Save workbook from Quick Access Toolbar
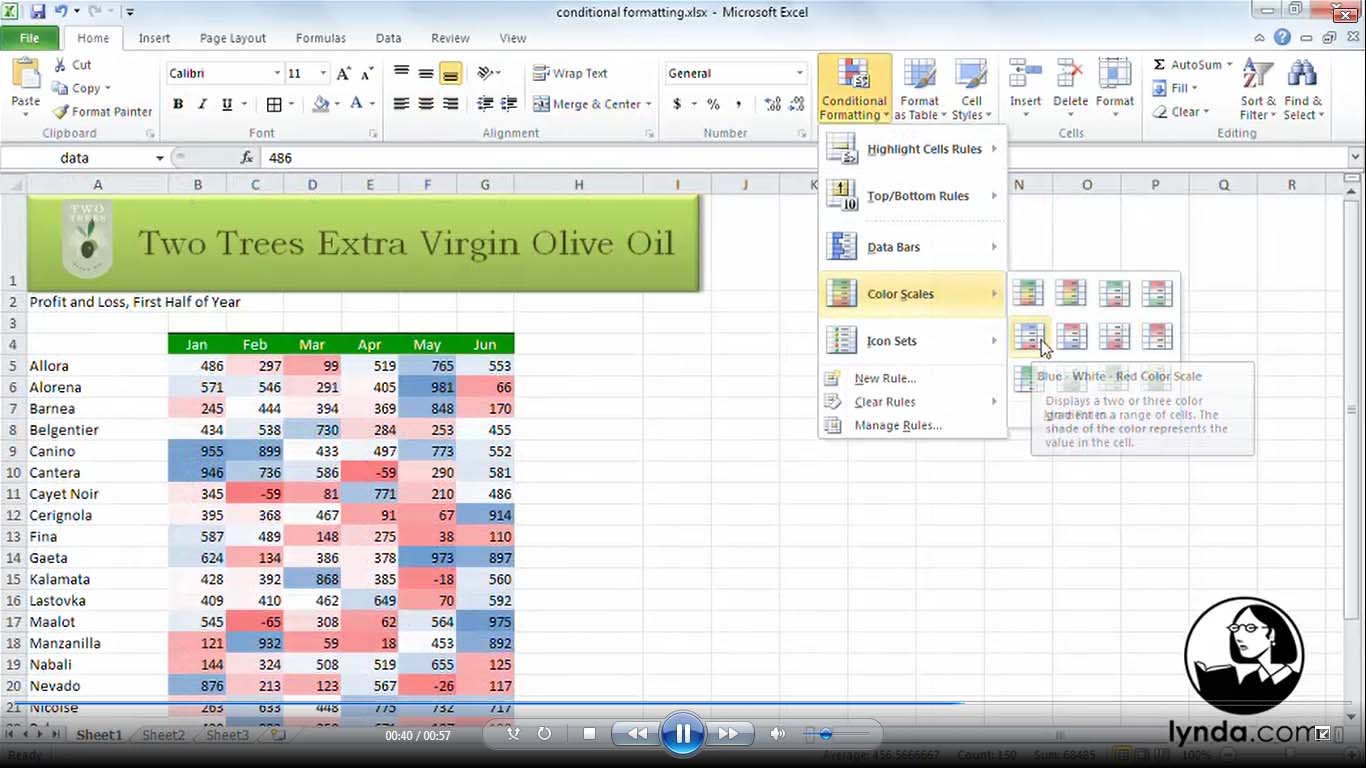This screenshot has height=768, width=1366. pyautogui.click(x=38, y=12)
